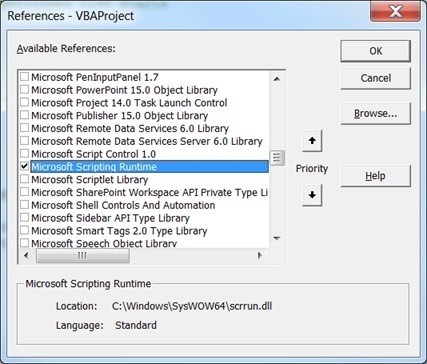The height and width of the screenshot is (364, 427).
Task: Select Microsoft PowerPoint 15.0 Object Library text
Action: pyautogui.click(x=124, y=90)
